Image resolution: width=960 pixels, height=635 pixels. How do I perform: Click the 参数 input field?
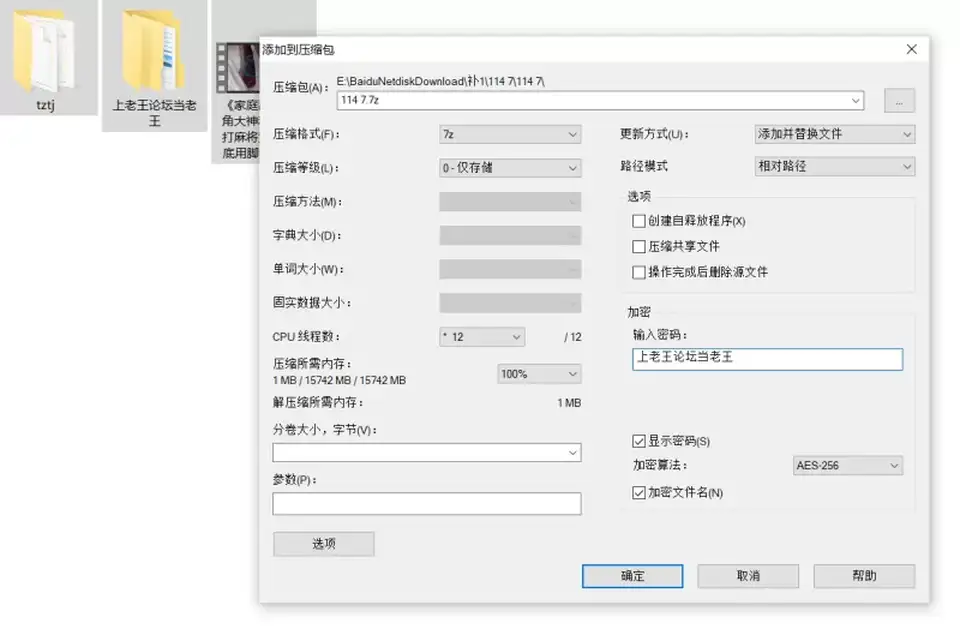coord(427,504)
